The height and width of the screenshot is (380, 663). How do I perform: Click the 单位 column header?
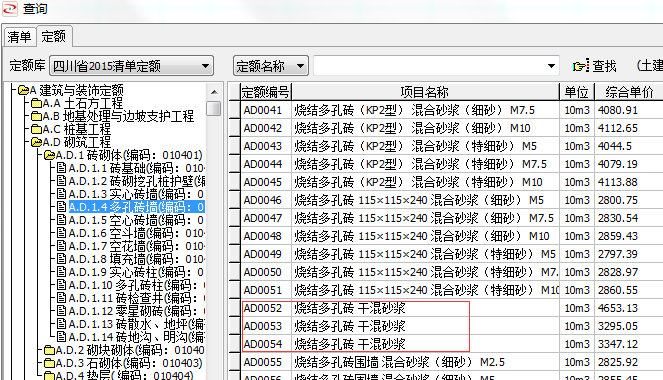coord(577,92)
